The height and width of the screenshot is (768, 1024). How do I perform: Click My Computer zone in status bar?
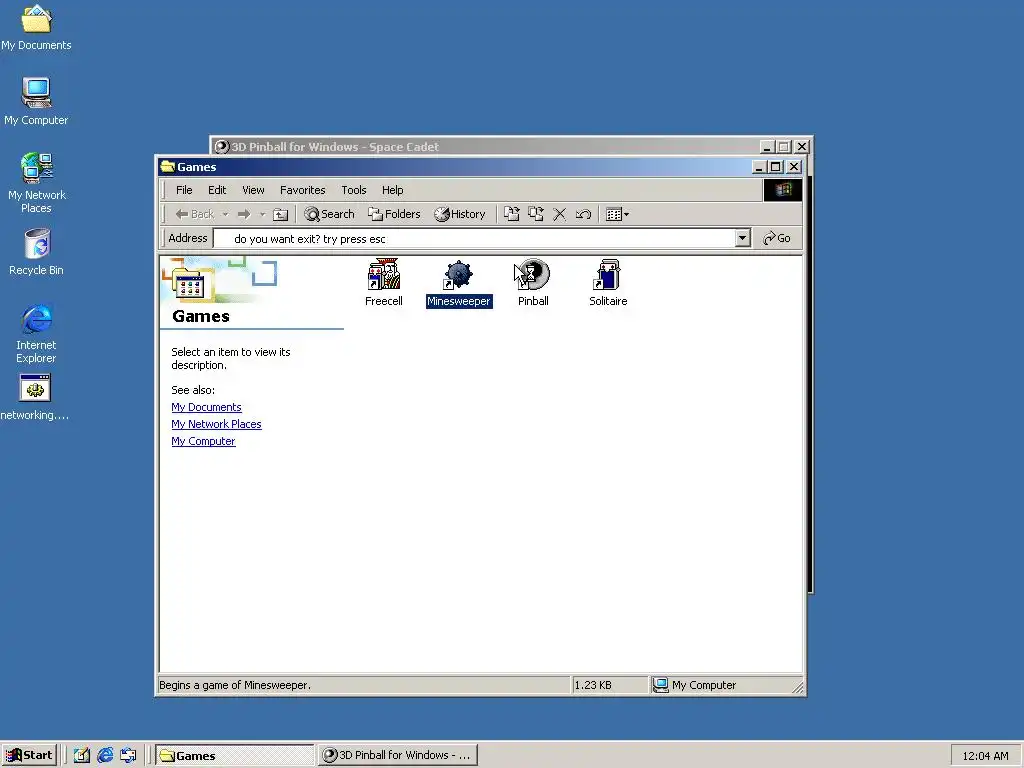pos(695,685)
